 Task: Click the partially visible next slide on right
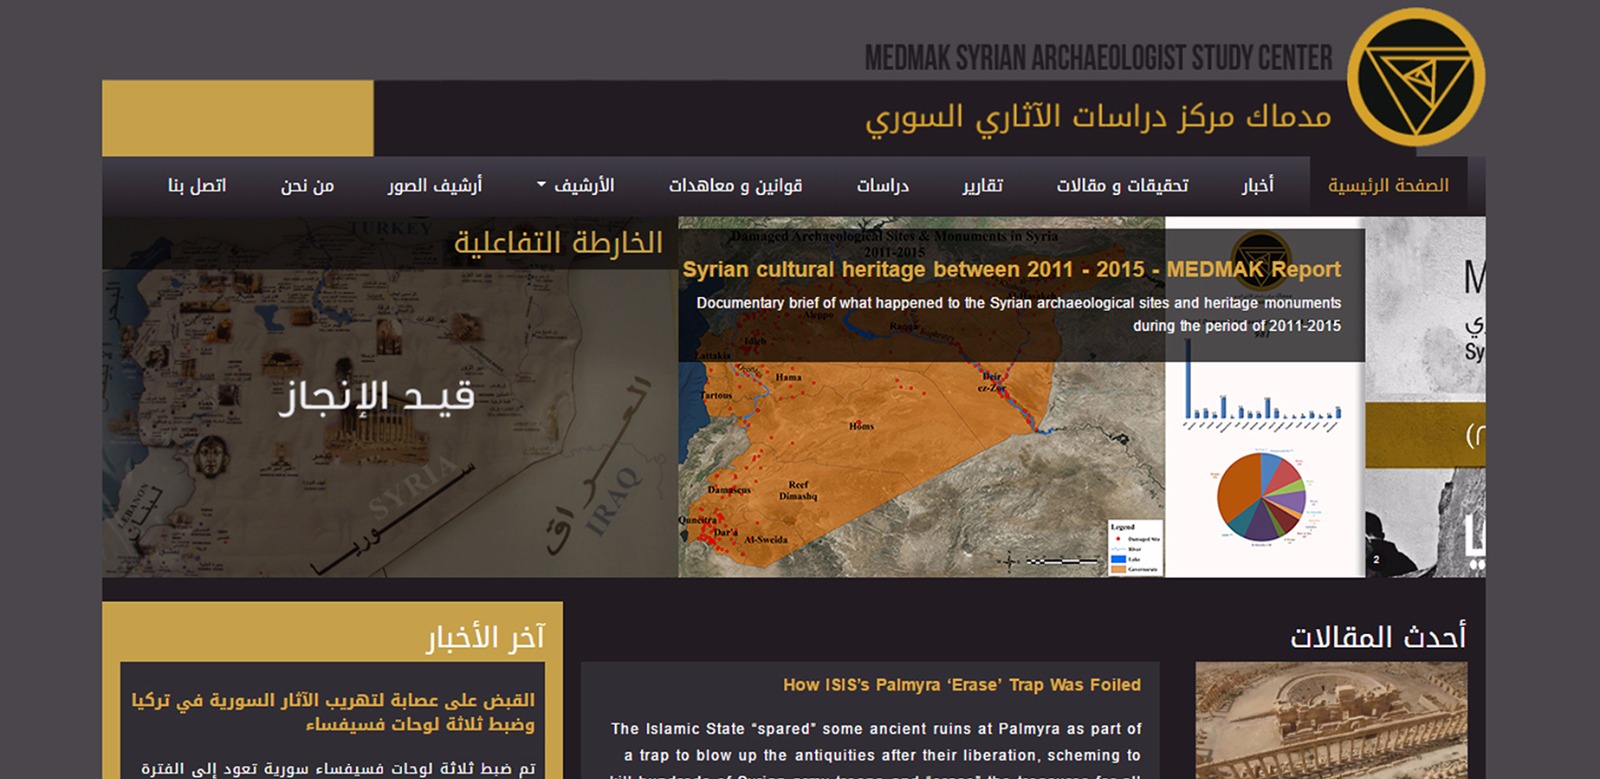(1425, 397)
